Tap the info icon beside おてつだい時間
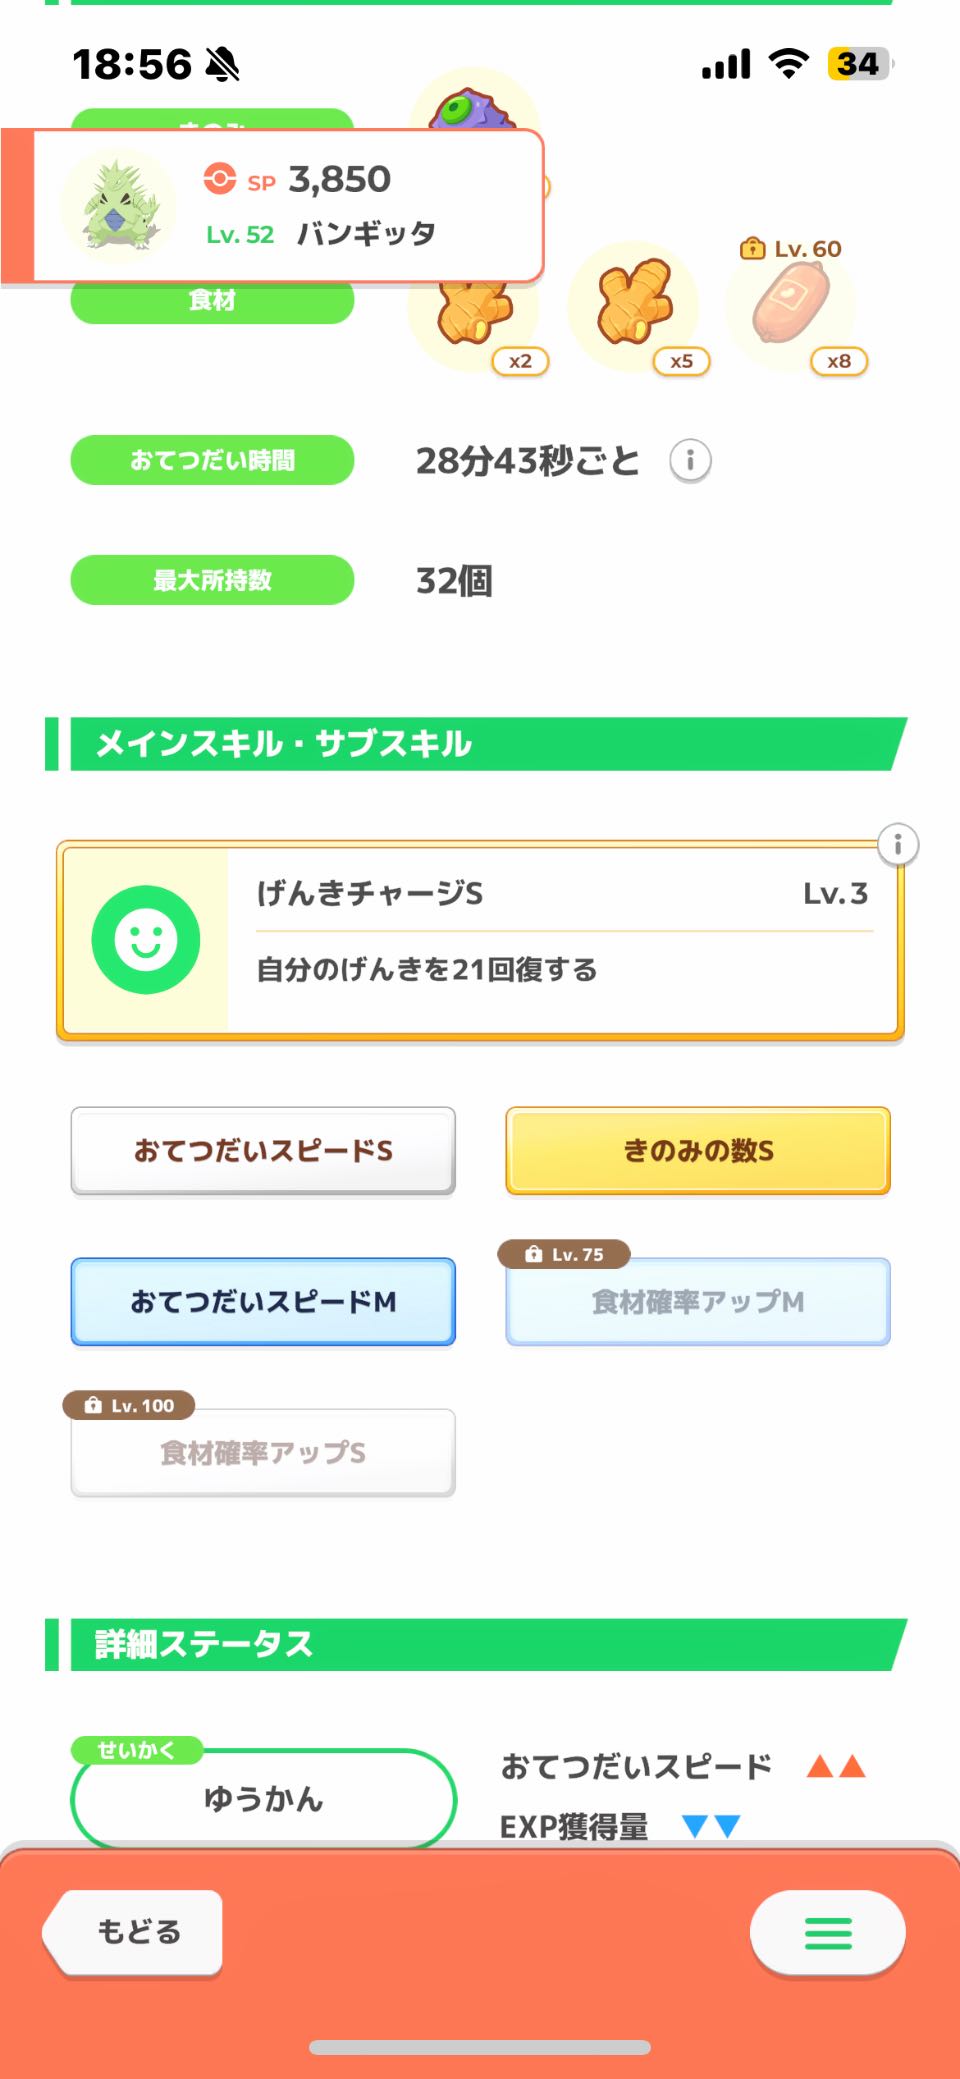Viewport: 960px width, 2079px height. (x=690, y=461)
